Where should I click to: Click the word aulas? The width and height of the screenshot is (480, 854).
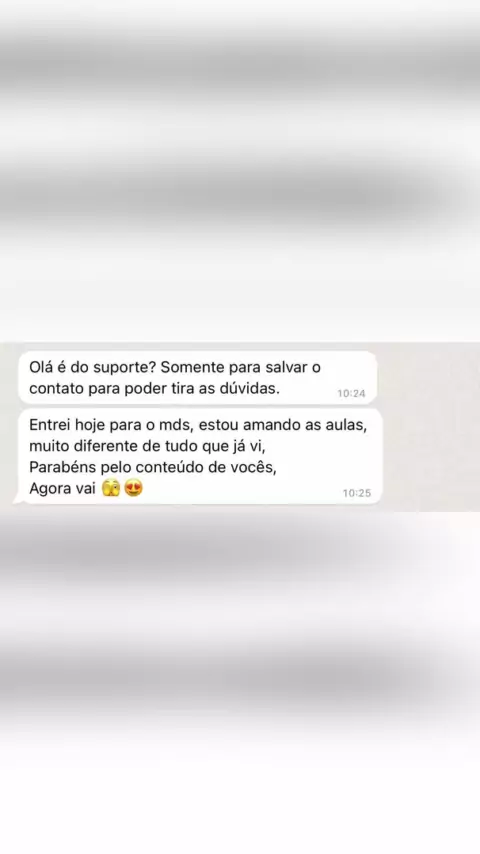pyautogui.click(x=346, y=425)
